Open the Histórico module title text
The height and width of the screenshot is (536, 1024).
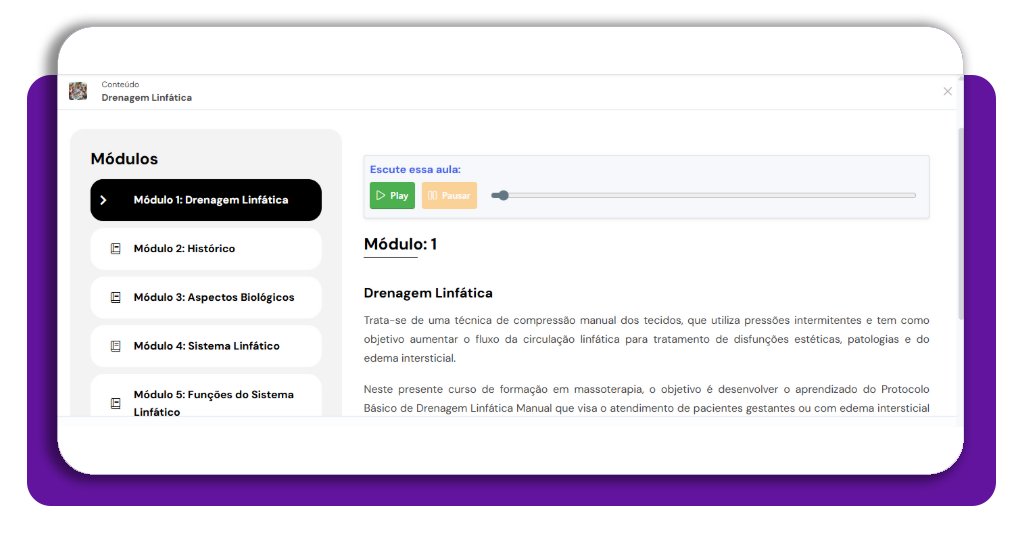(184, 249)
